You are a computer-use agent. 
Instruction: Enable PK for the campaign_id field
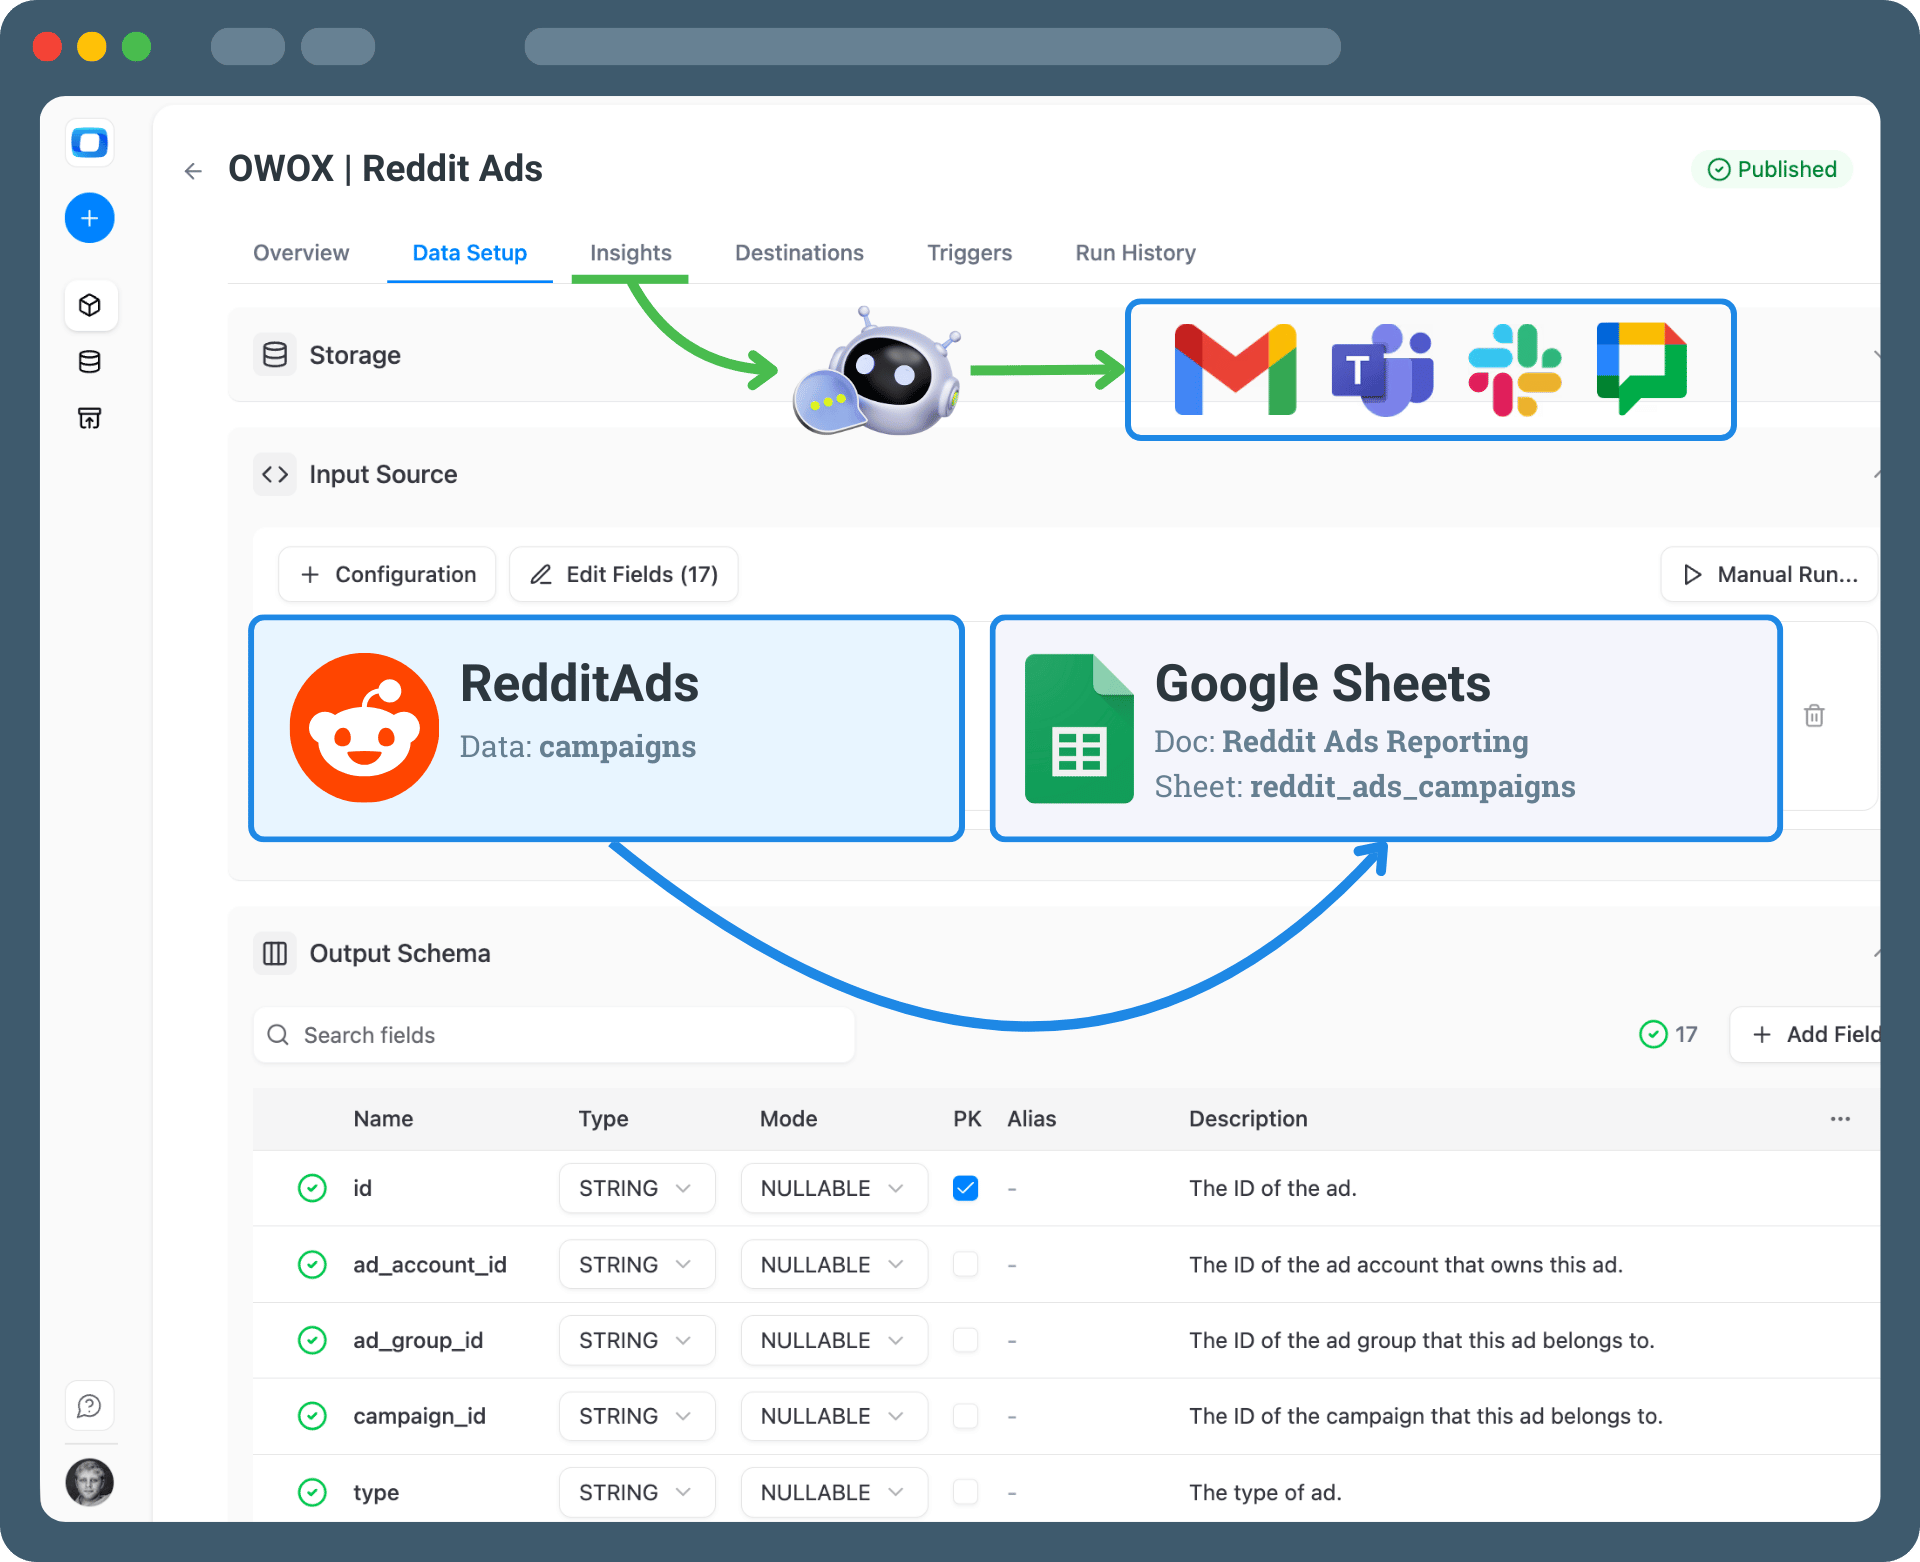pyautogui.click(x=965, y=1416)
